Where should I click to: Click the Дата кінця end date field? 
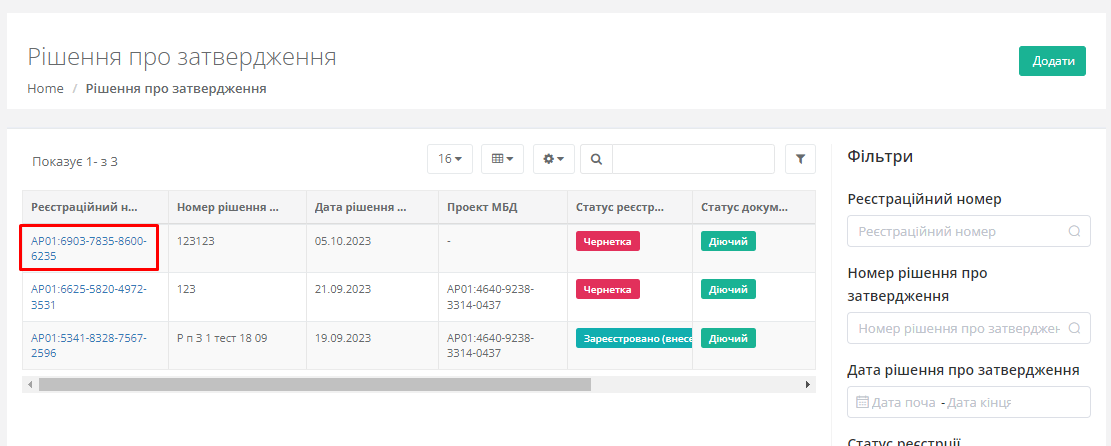(980, 402)
